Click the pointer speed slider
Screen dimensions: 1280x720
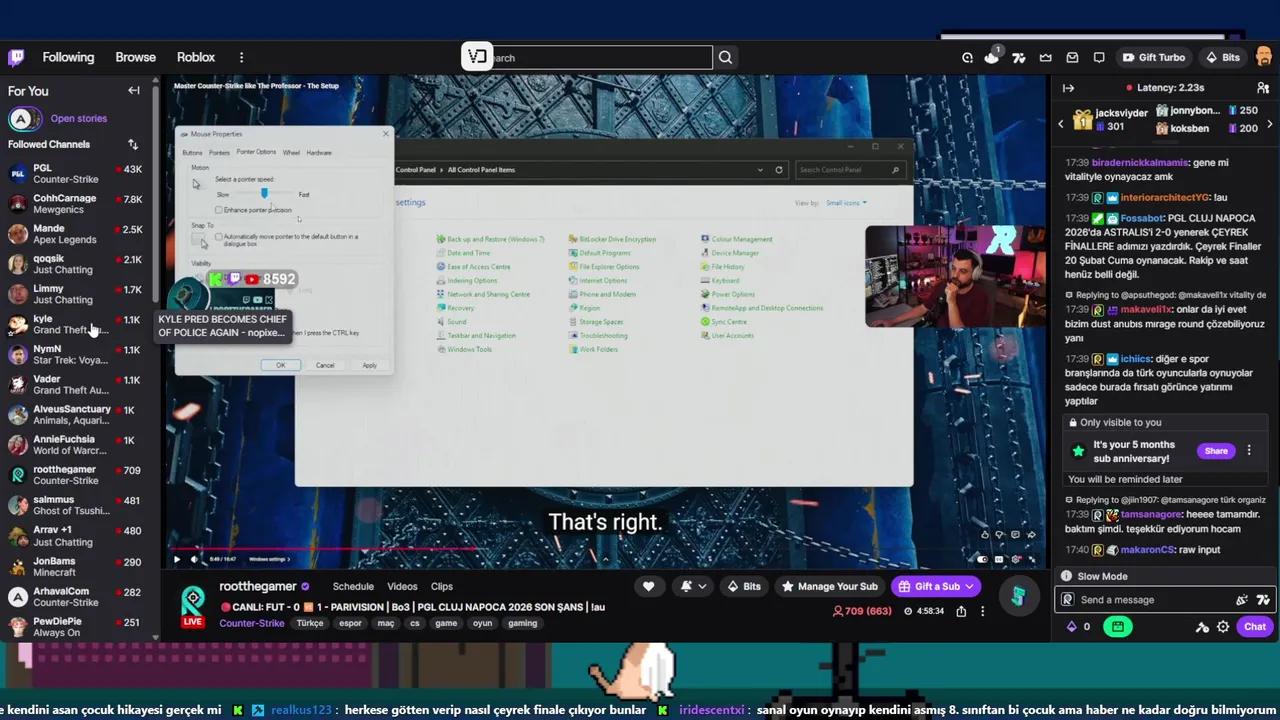pyautogui.click(x=264, y=194)
